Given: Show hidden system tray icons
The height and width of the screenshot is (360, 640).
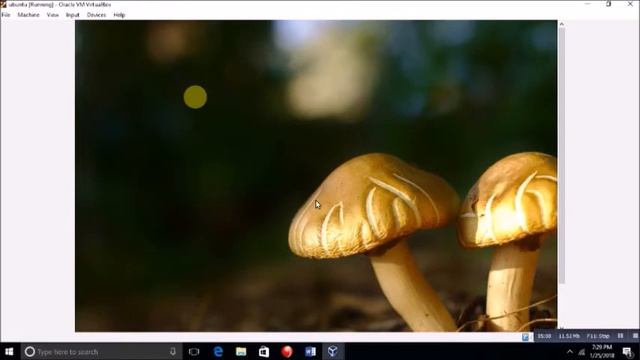Looking at the screenshot, I should pyautogui.click(x=570, y=351).
